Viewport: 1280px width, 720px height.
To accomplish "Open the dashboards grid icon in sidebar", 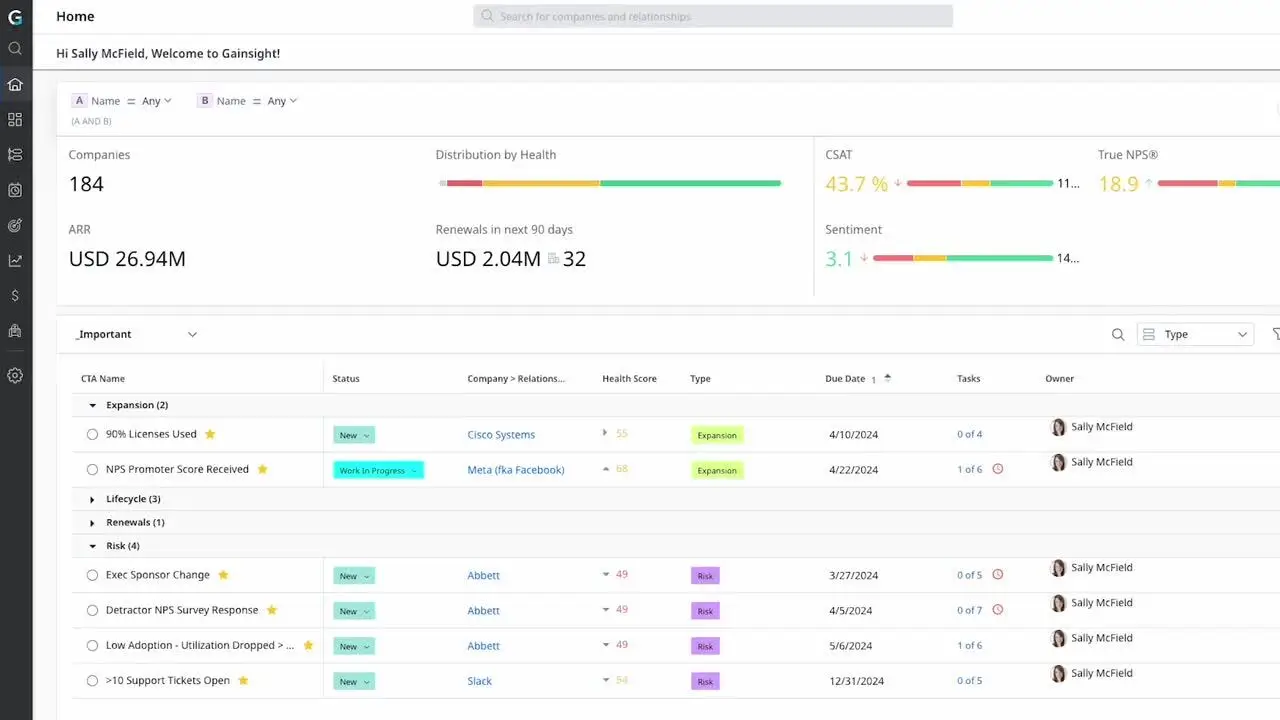I will click(x=15, y=119).
